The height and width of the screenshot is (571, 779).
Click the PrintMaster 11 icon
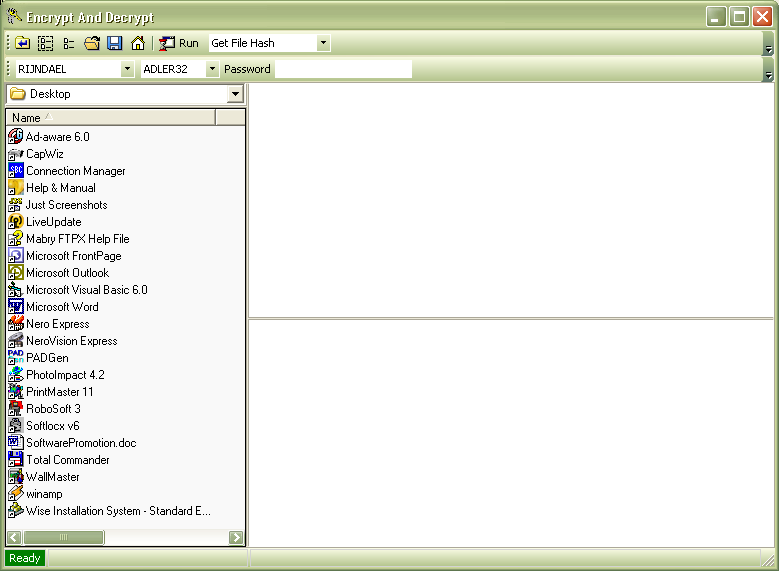click(x=15, y=391)
